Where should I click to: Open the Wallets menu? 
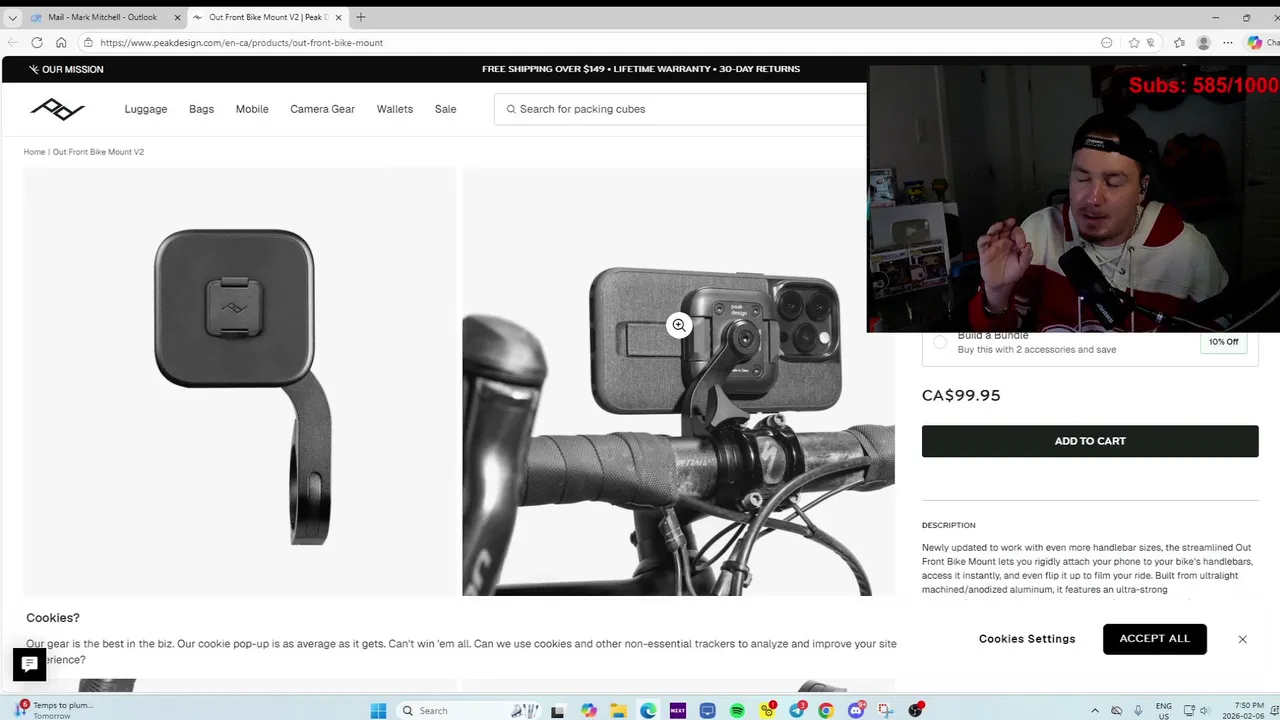[395, 109]
